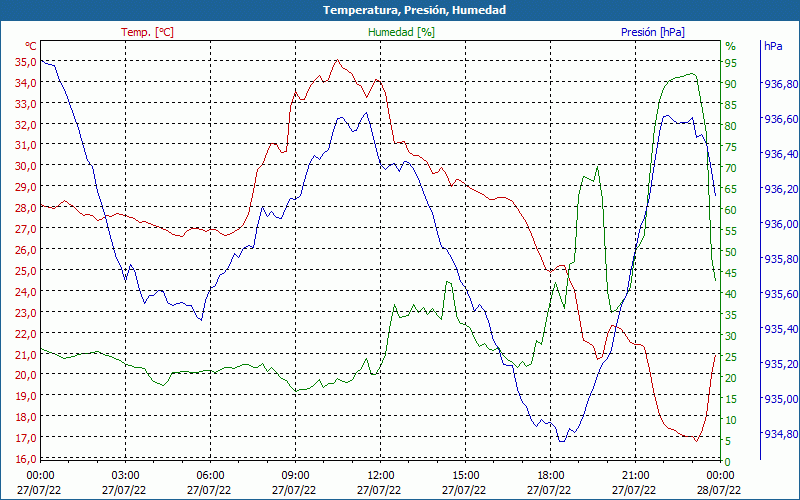The height and width of the screenshot is (500, 800).
Task: Click the '°C' unit label on left axis
Action: [x=31, y=46]
